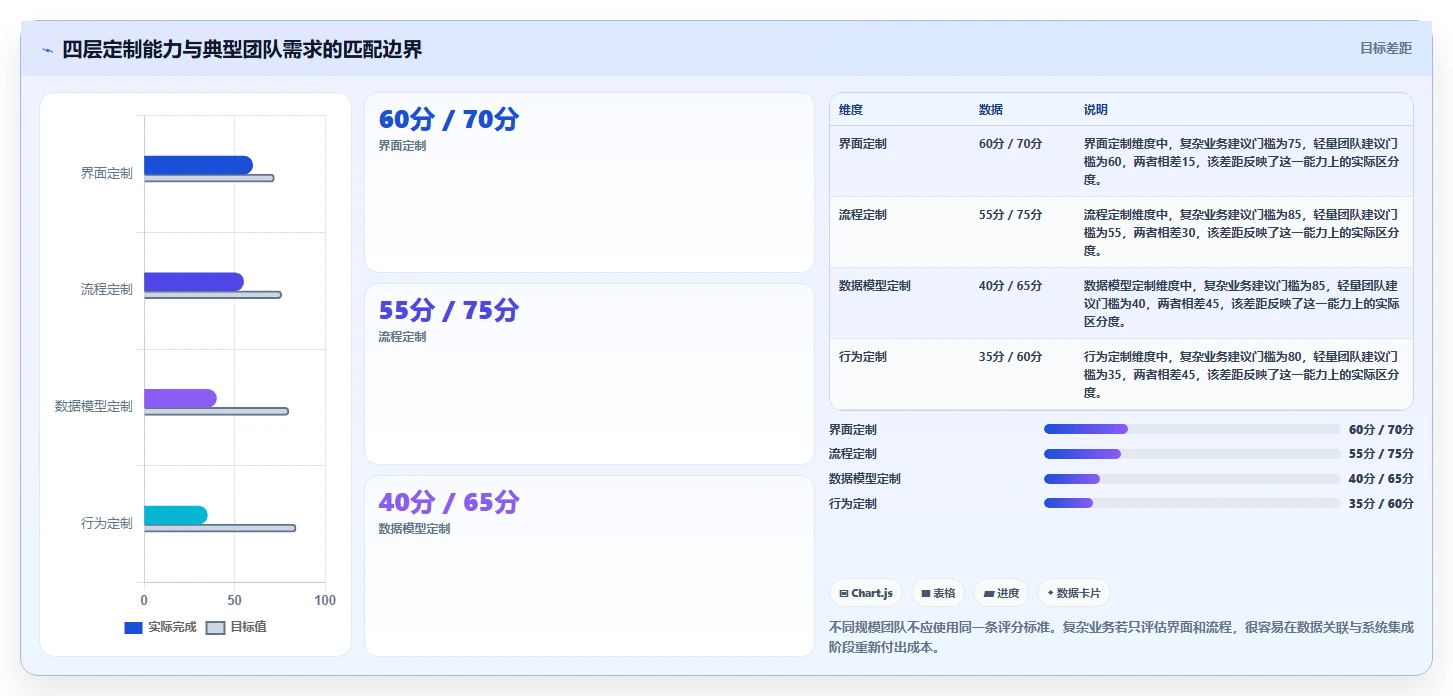Toggle the 目标值 legend swatch in the chart
Image resolution: width=1453 pixels, height=696 pixels.
215,627
